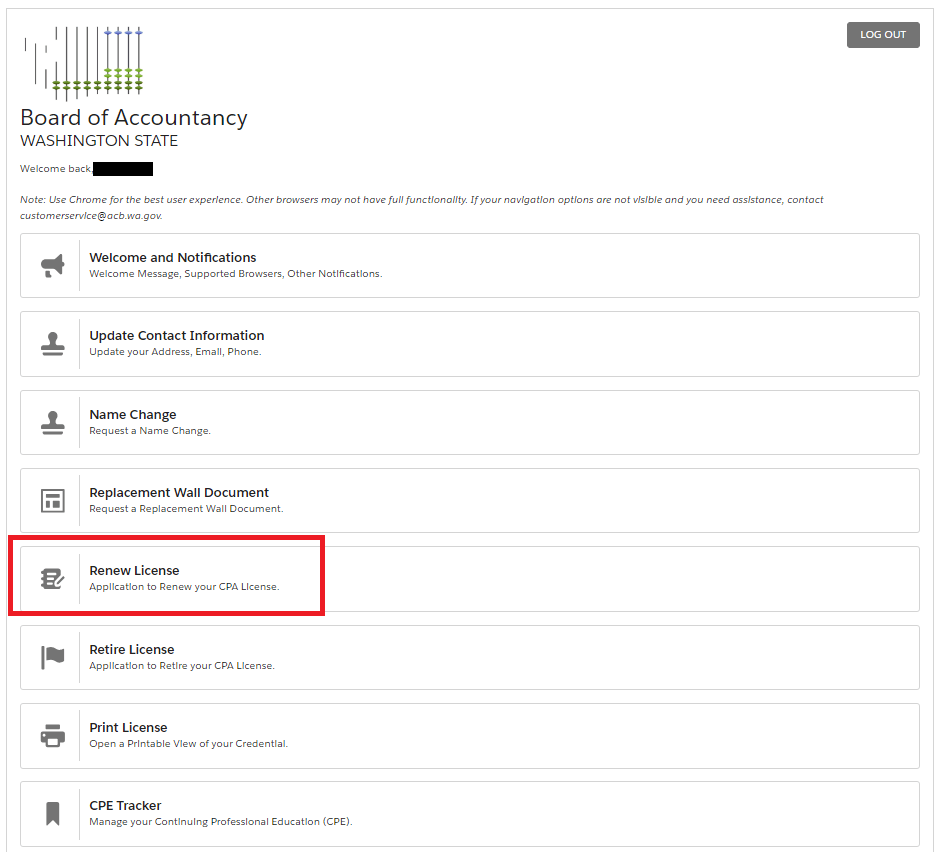Click "Application to Renew your CPA License" description
The height and width of the screenshot is (852, 936).
coord(184,587)
